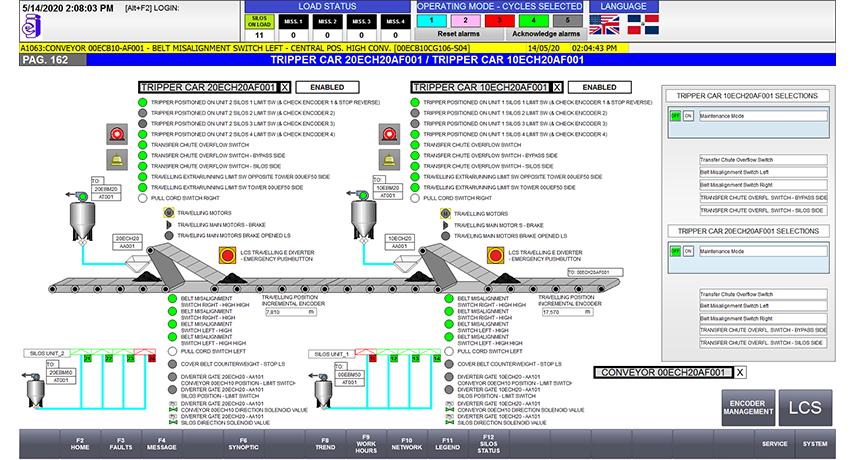
Task: Click emergency pushbutton icon for tripper 10ECH20AF001
Action: point(495,255)
